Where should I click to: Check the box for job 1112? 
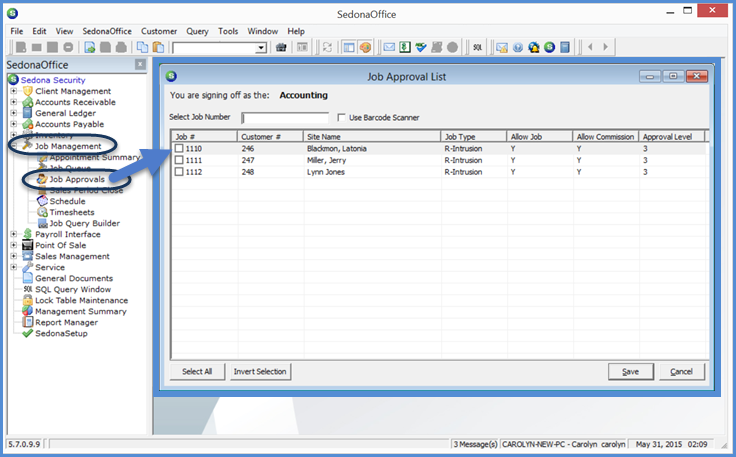coord(179,172)
